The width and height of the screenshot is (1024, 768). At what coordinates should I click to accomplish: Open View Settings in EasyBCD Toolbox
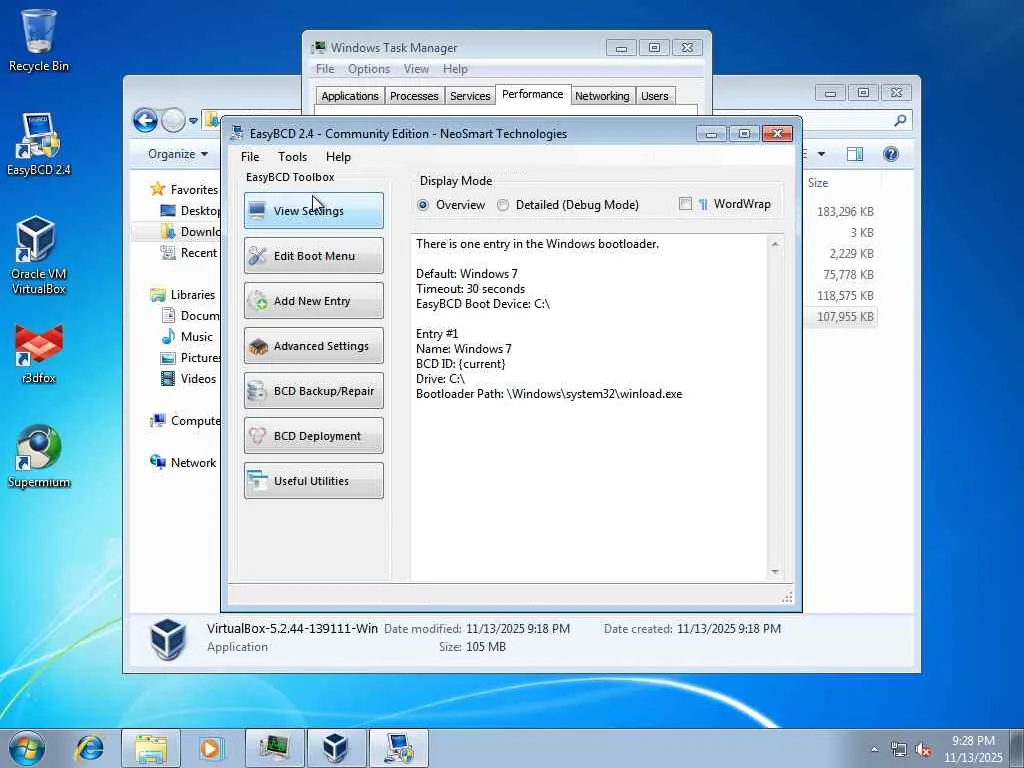click(x=313, y=210)
